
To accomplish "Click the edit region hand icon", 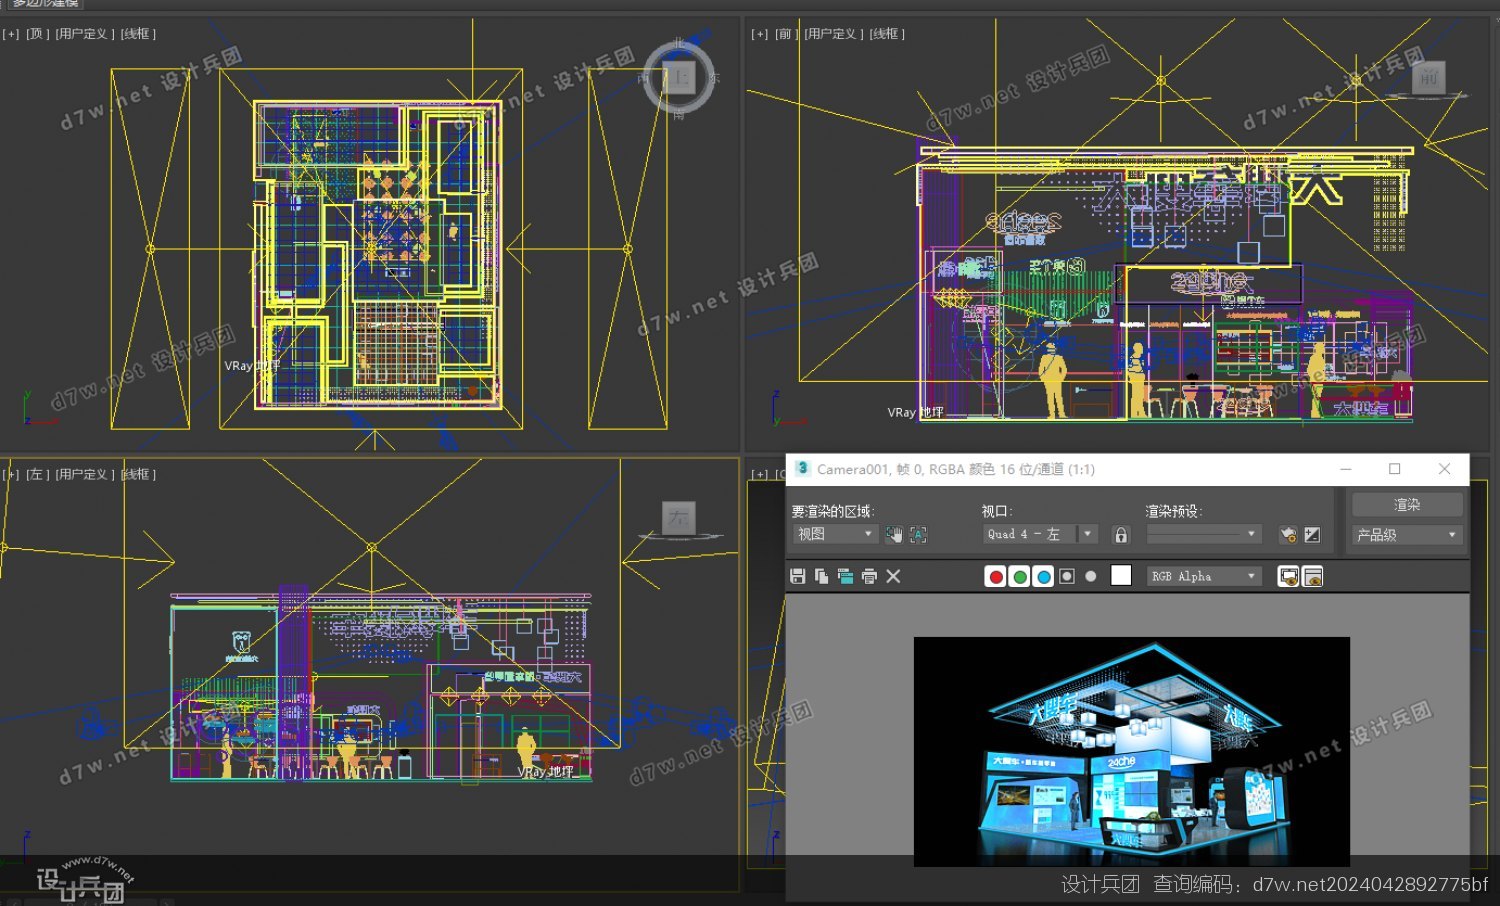I will (x=894, y=535).
